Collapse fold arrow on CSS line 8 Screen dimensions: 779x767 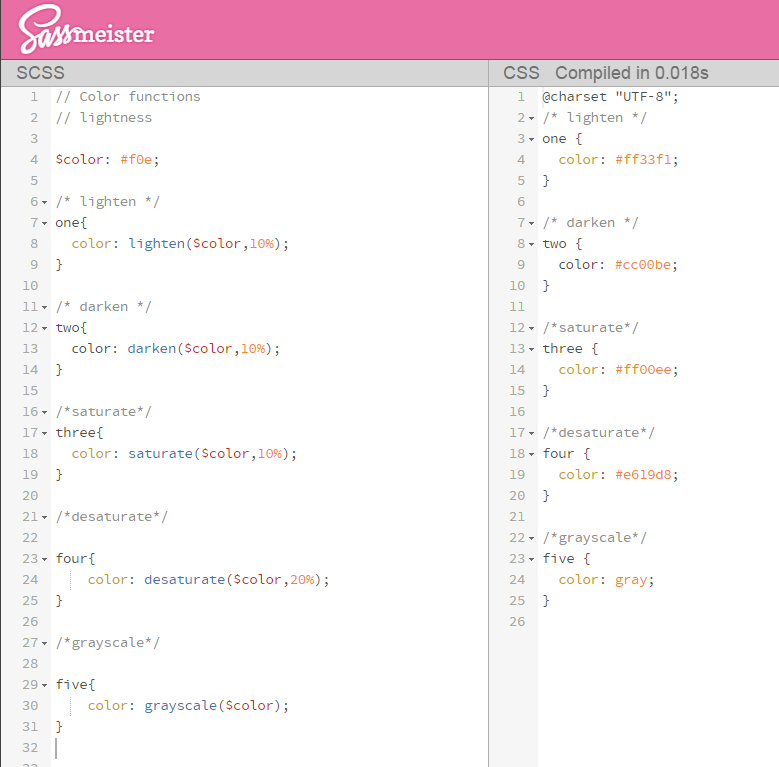(x=532, y=244)
